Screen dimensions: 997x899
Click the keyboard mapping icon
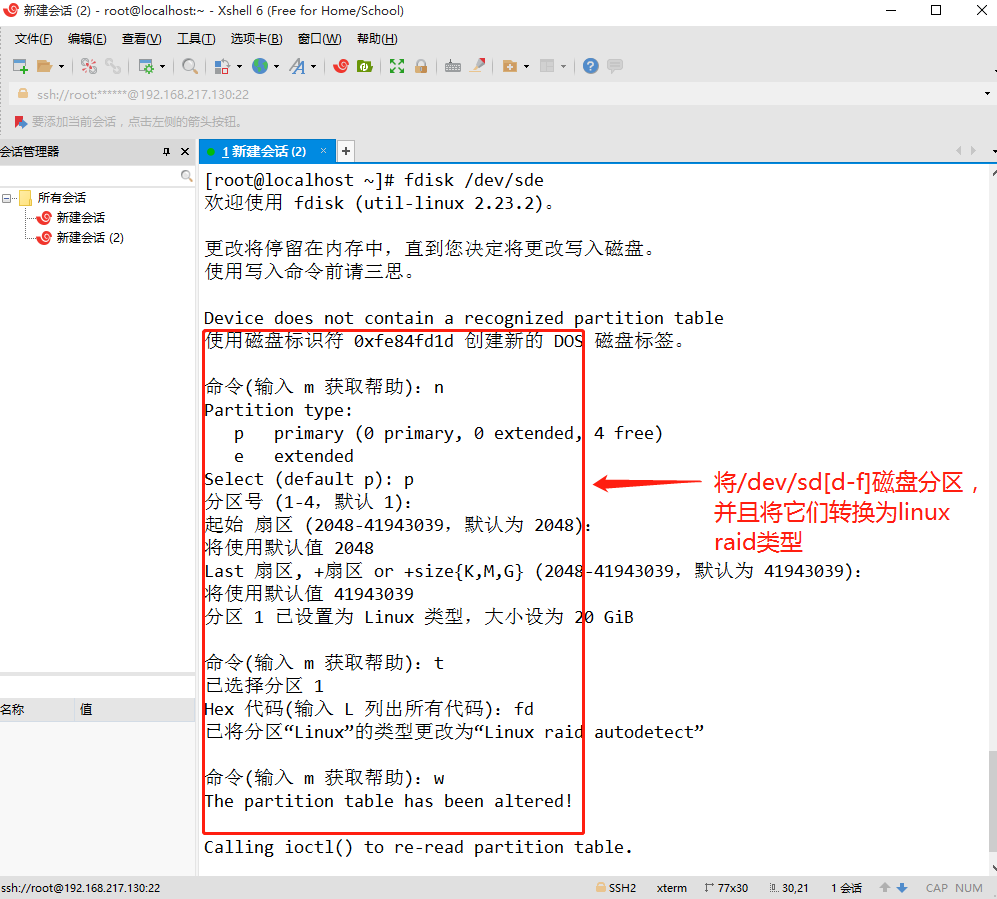pos(453,66)
